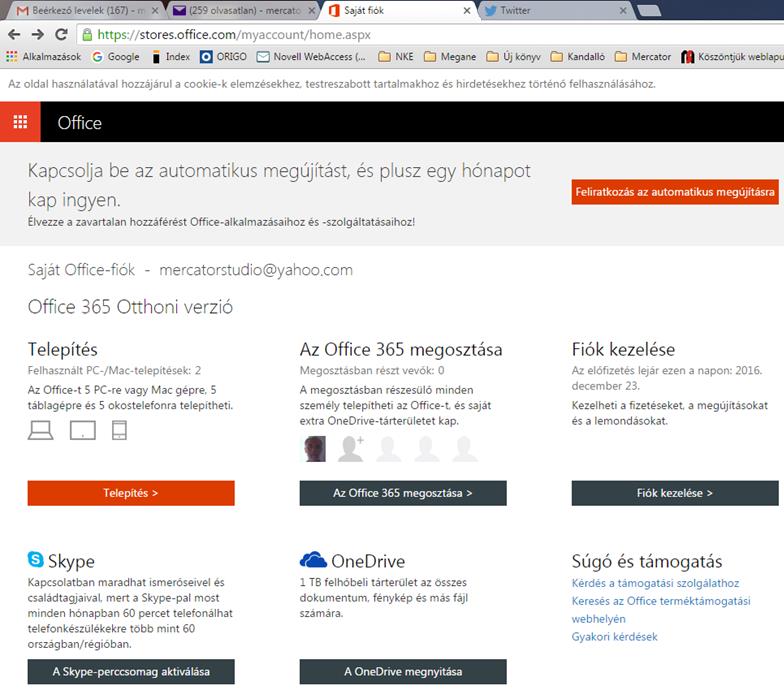Image resolution: width=784 pixels, height=689 pixels.
Task: Click the Felhasznált PC-/Mac-telepítések: 2 text
Action: 114,370
